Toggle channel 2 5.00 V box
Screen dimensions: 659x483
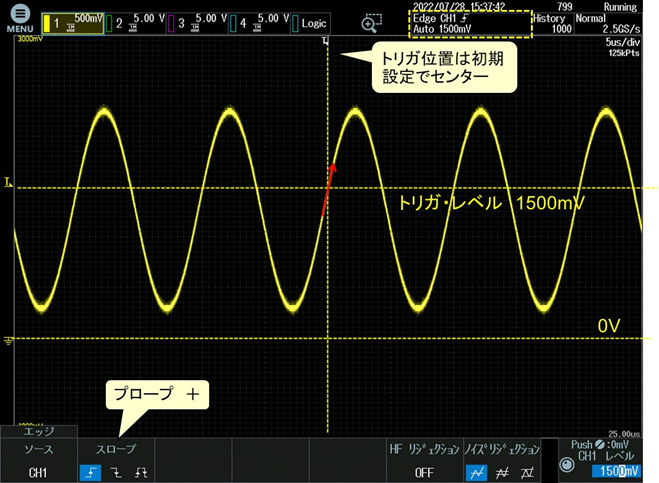[135, 24]
